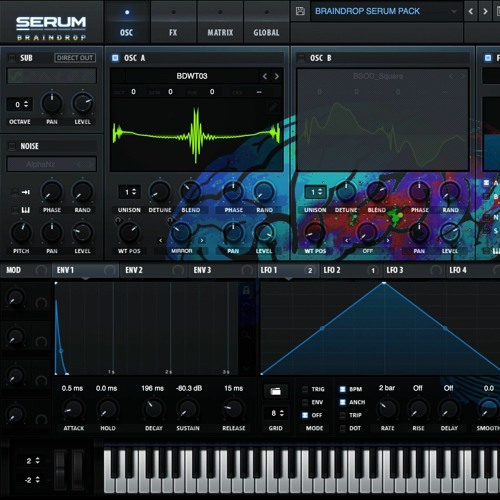Open the LFO shape folder icon
Image resolution: width=500 pixels, height=500 pixels.
tap(275, 391)
